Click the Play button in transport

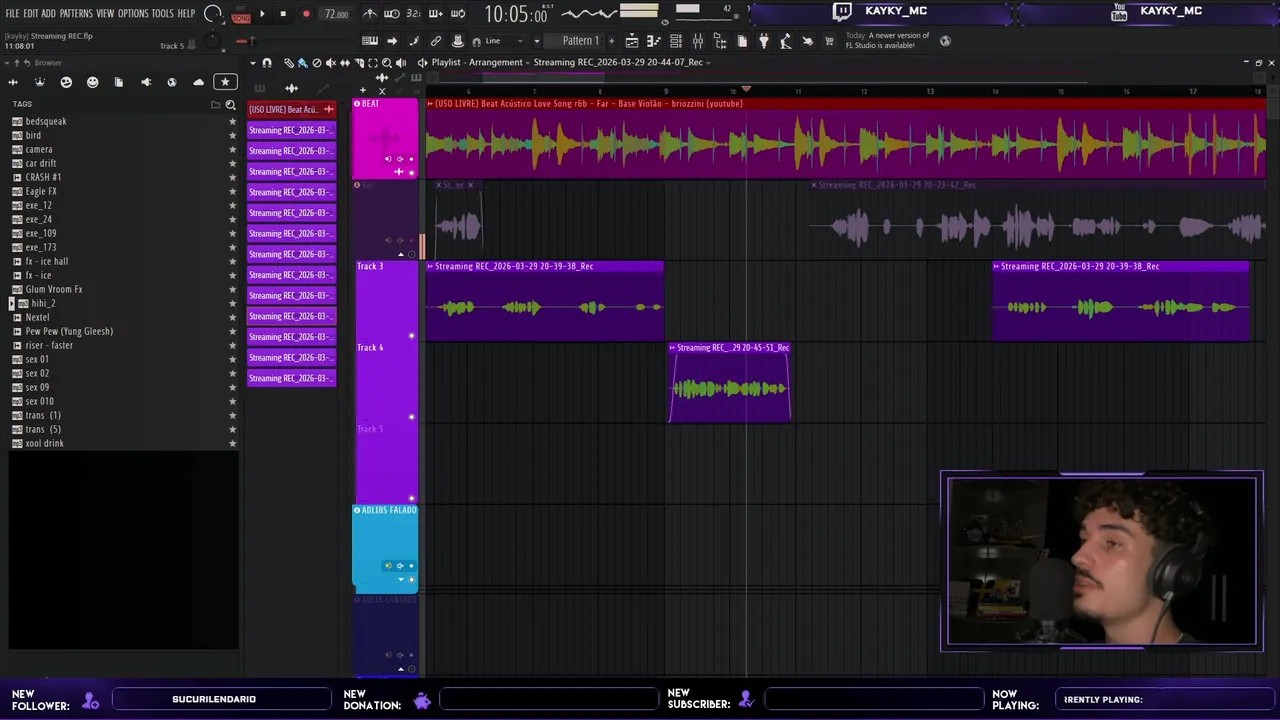click(262, 14)
